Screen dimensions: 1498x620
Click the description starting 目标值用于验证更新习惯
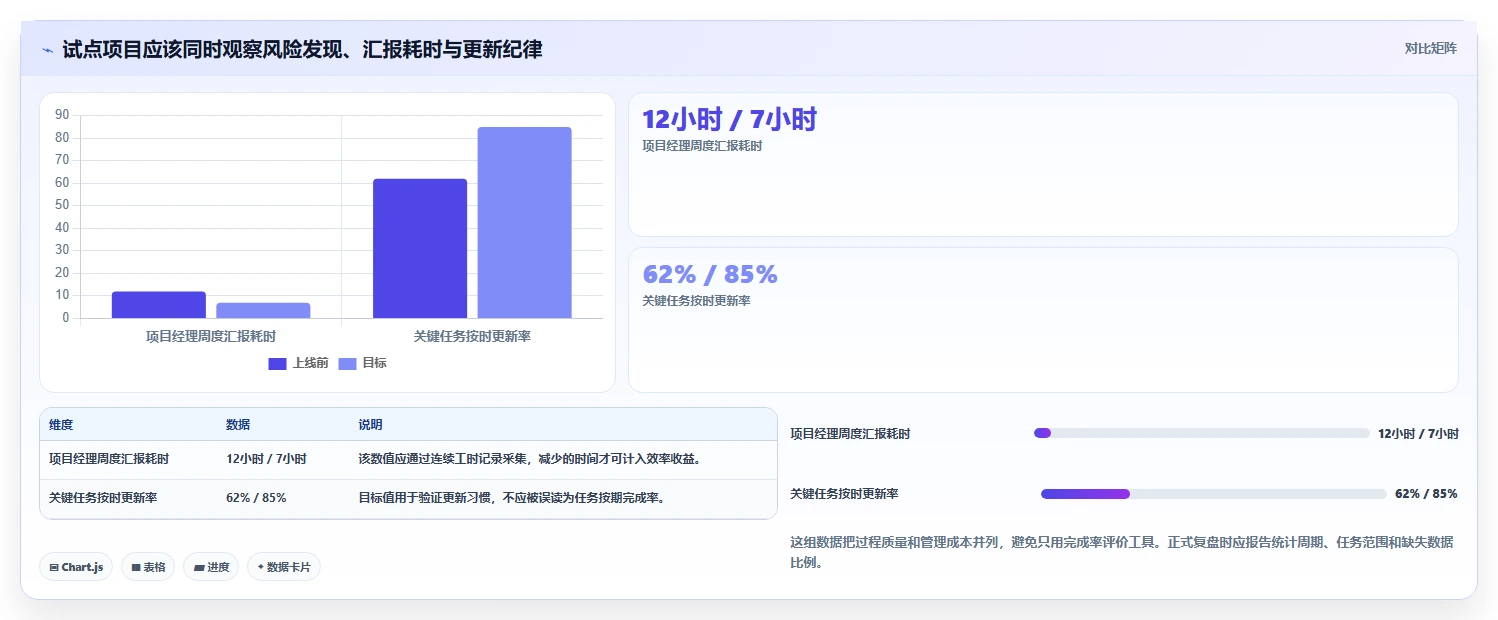pos(512,497)
